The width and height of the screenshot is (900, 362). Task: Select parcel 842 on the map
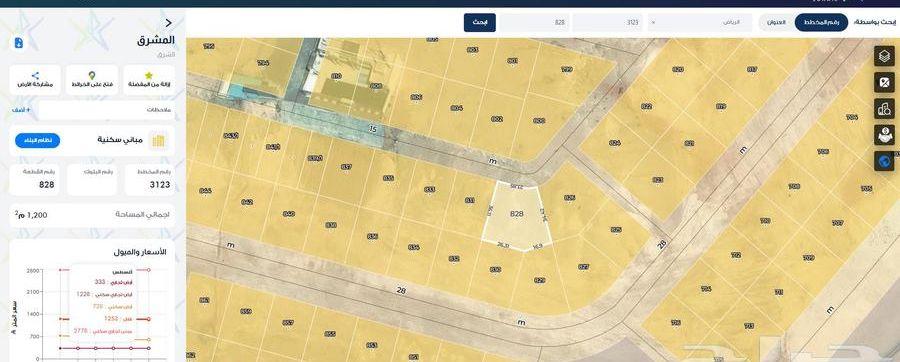tap(247, 202)
